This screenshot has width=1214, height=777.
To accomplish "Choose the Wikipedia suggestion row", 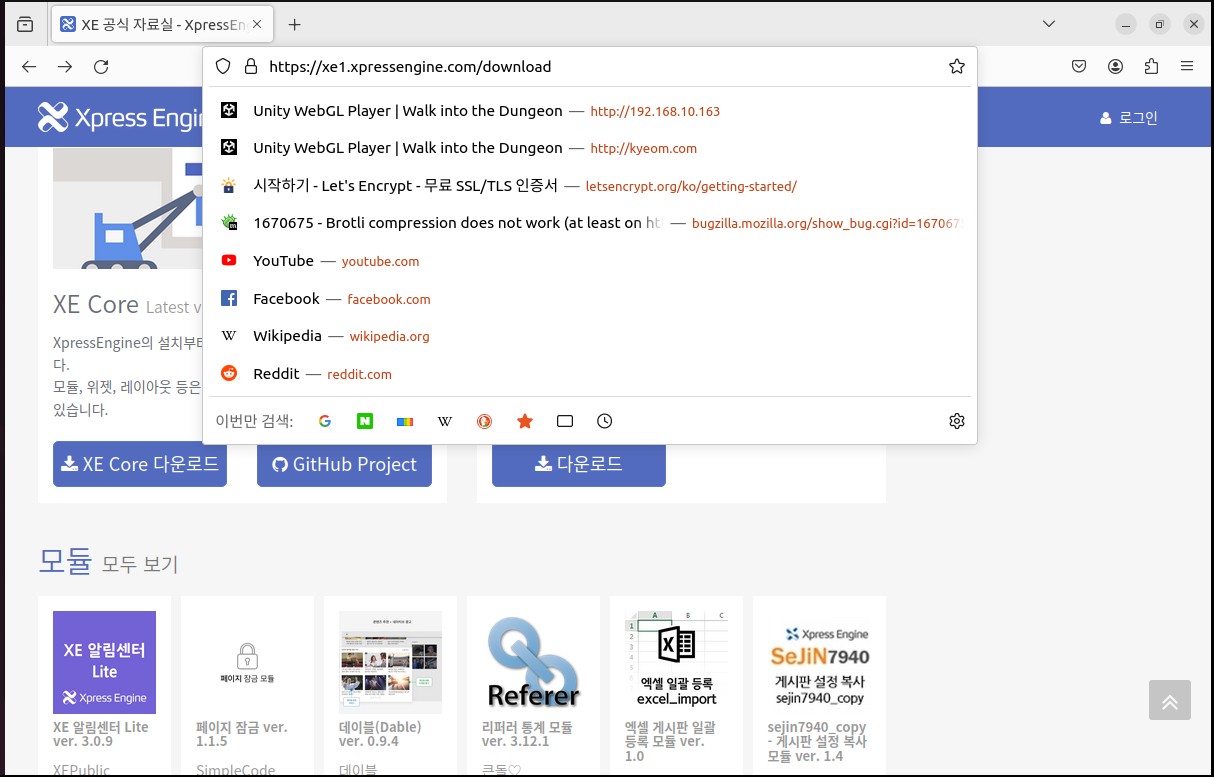I will coord(590,336).
